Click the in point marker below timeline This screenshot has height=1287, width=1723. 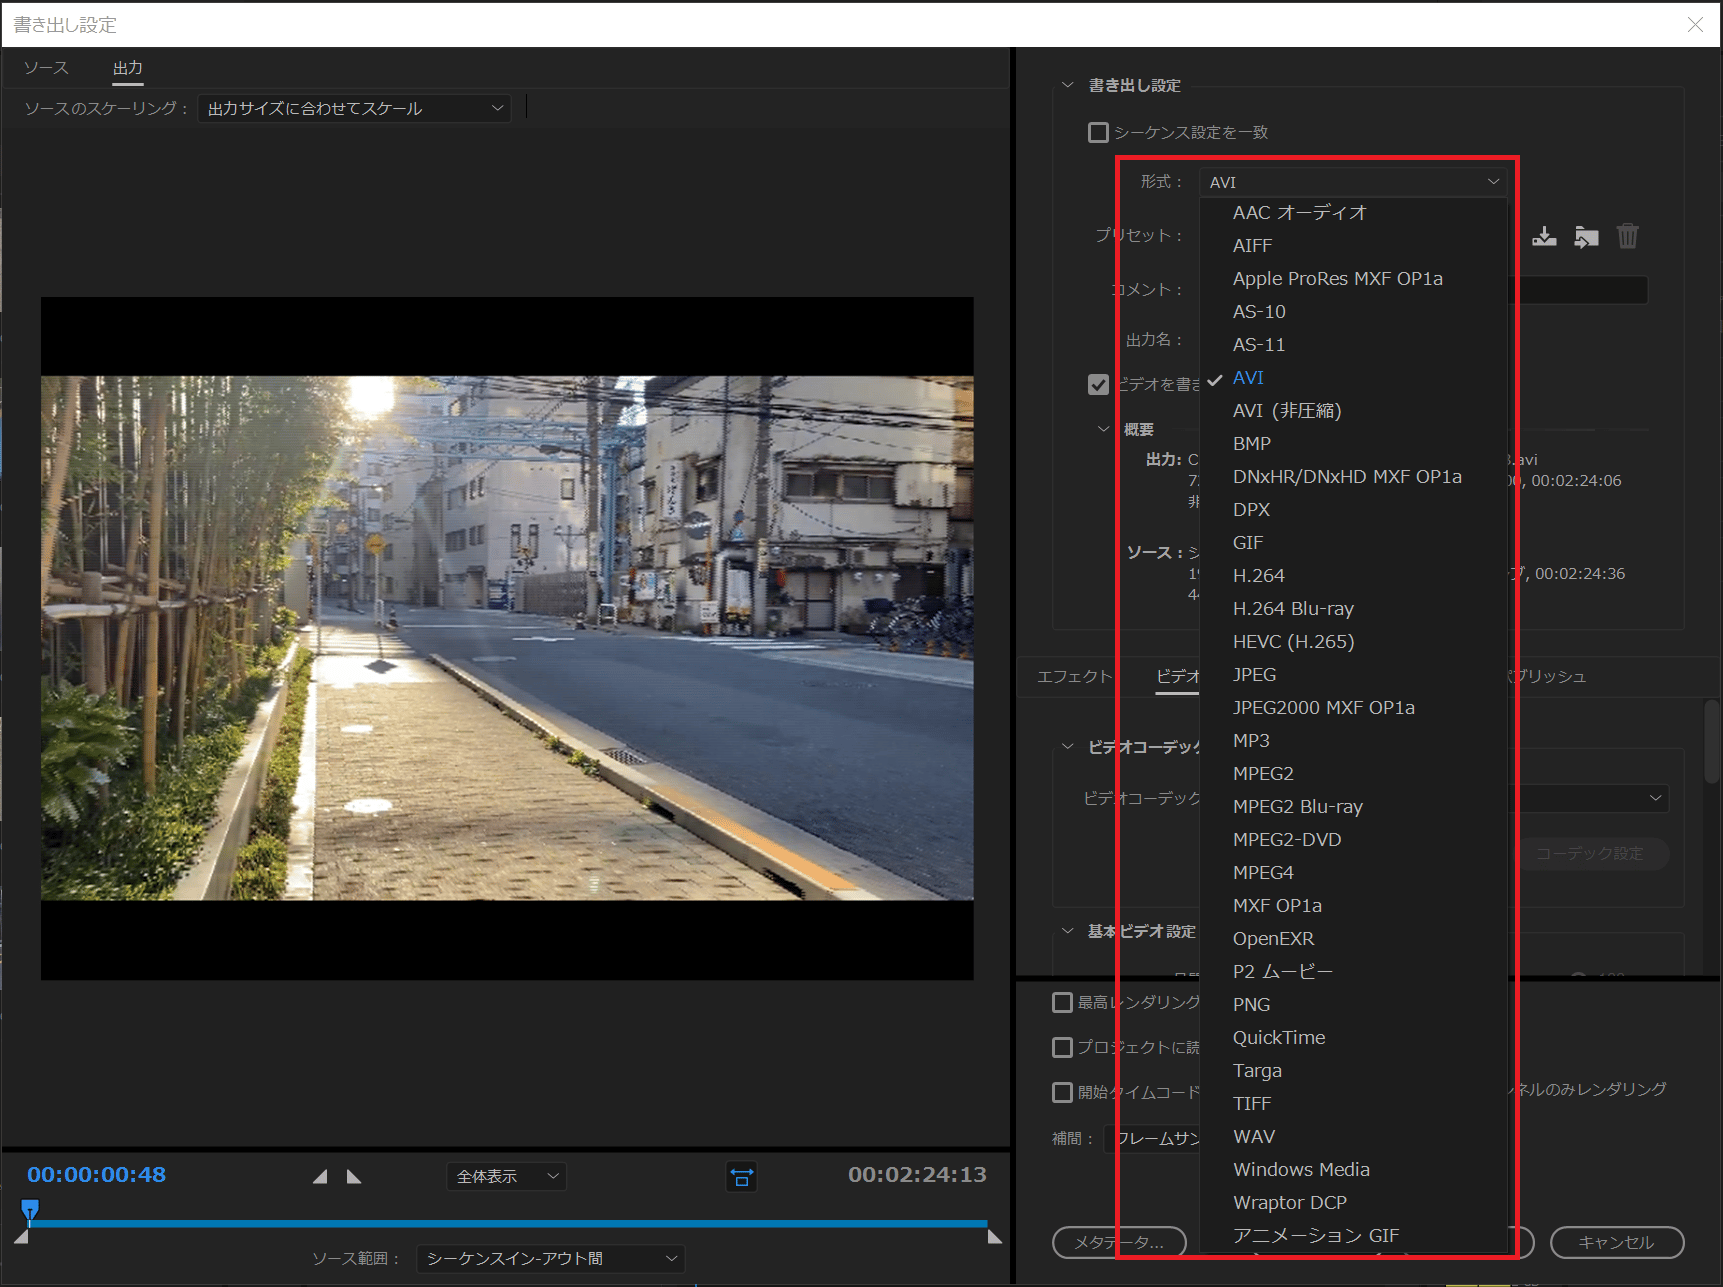[21, 1237]
